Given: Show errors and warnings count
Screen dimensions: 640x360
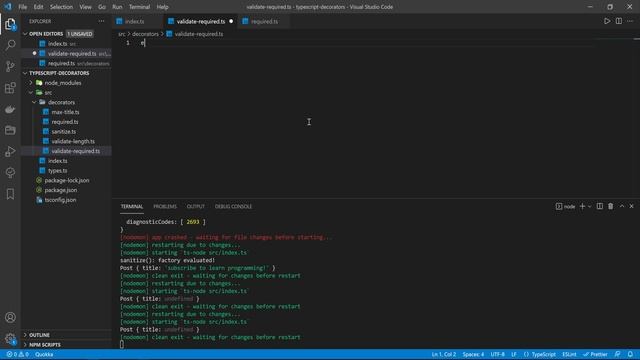Looking at the screenshot, I should (x=17, y=354).
